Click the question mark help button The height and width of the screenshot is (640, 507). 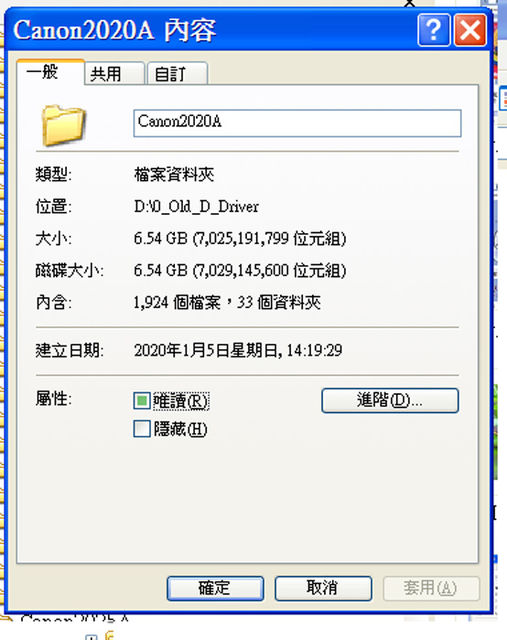pyautogui.click(x=434, y=30)
